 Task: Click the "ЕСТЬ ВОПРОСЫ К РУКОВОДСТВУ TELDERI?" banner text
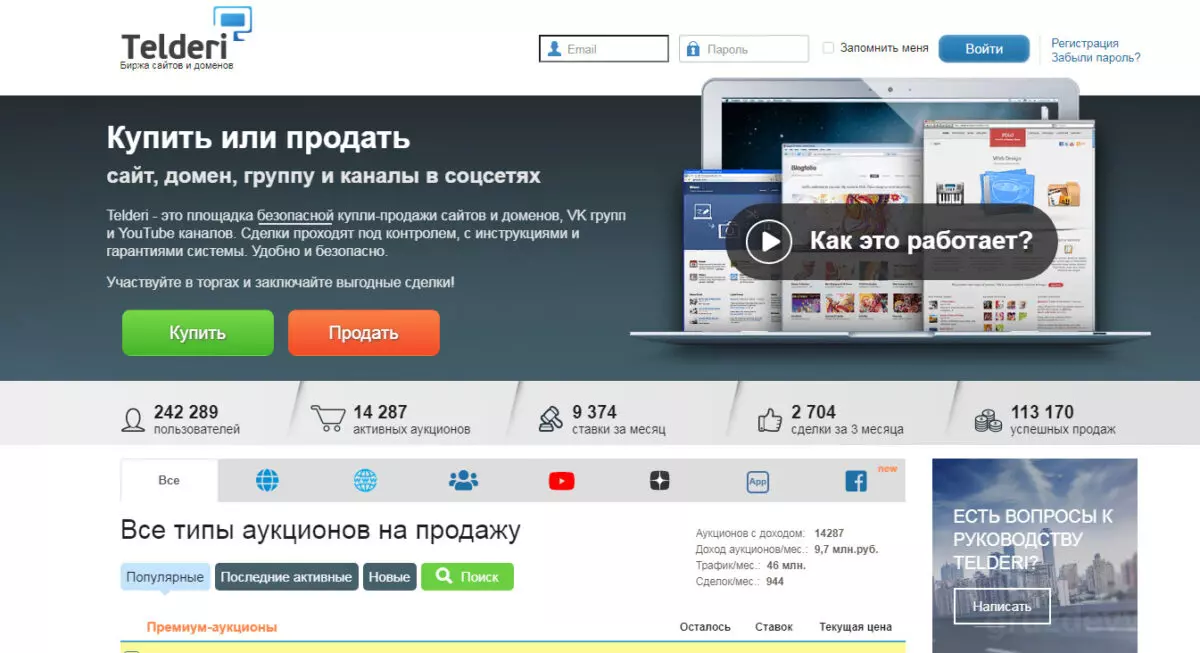point(1033,539)
